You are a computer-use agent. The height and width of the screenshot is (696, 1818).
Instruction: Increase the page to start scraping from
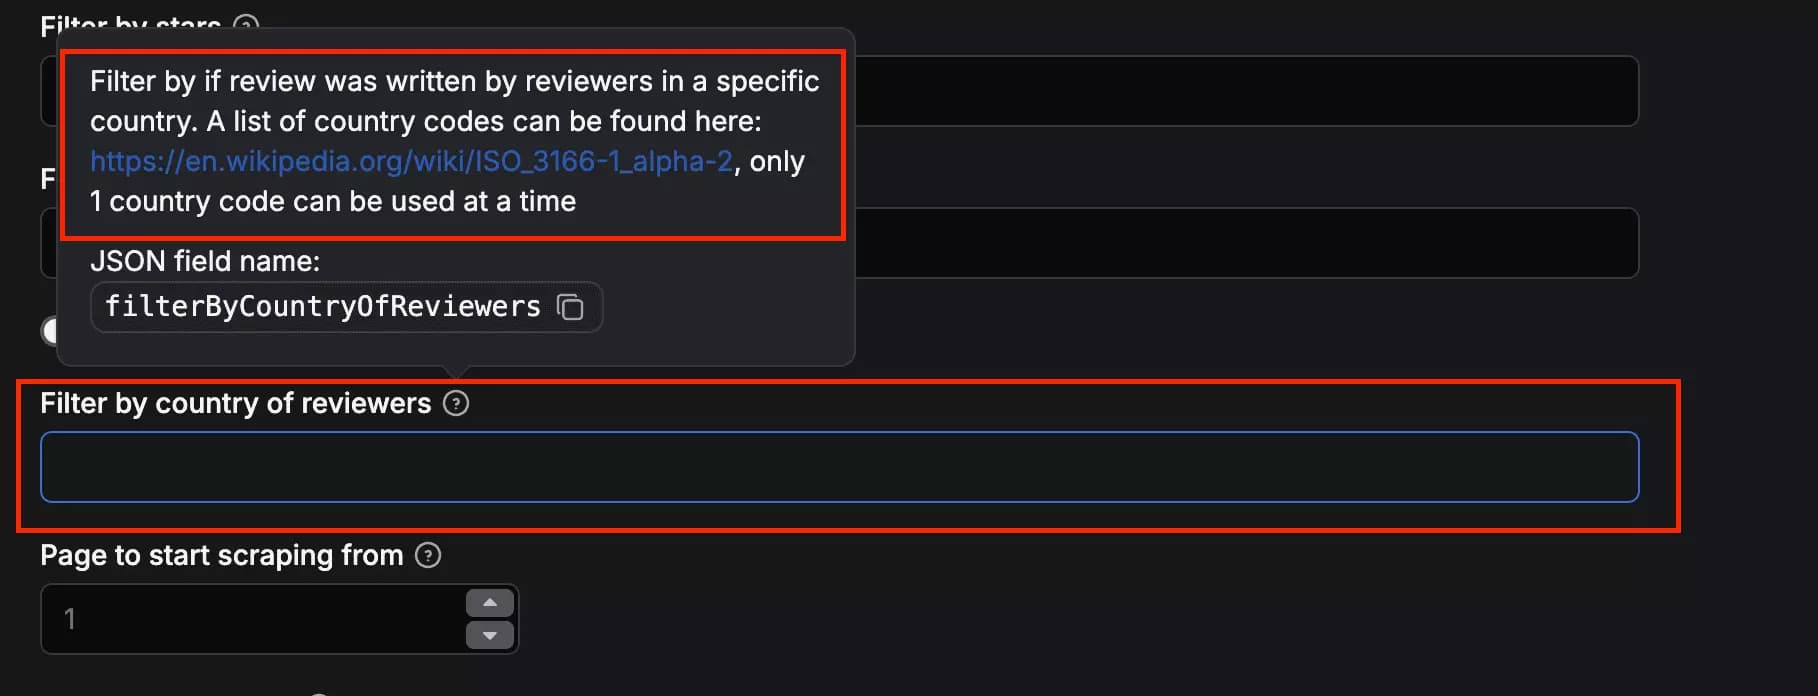[x=490, y=603]
